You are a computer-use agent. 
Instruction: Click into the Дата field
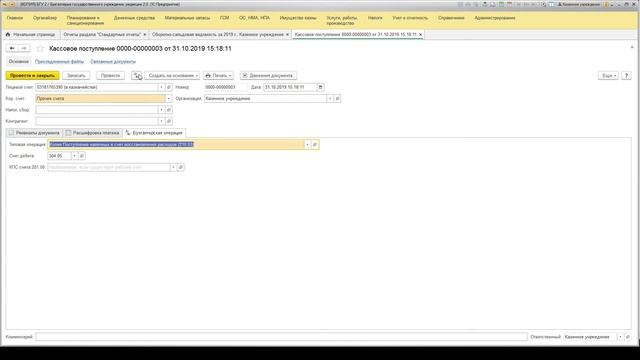290,87
